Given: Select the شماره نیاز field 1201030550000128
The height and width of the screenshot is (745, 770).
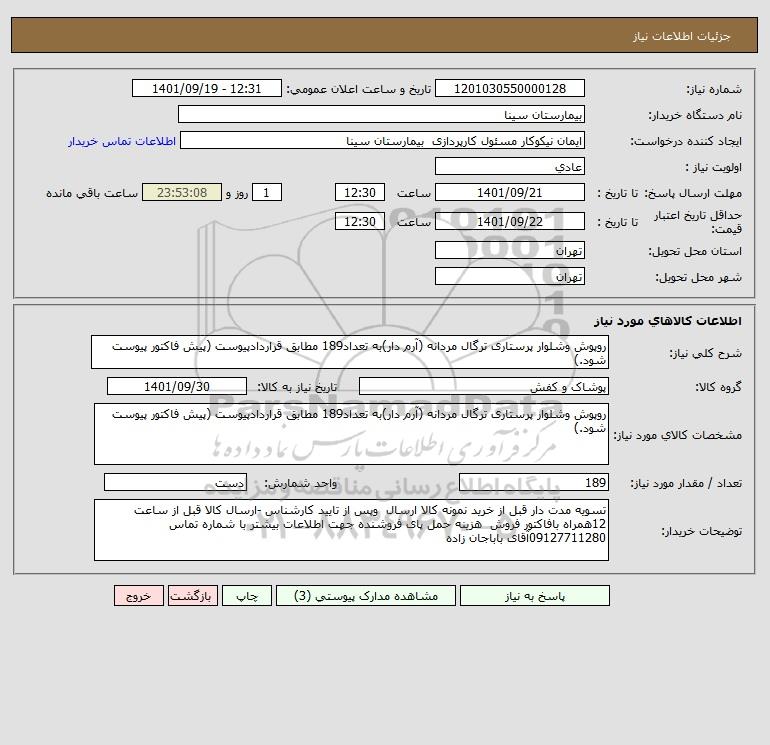Looking at the screenshot, I should point(510,88).
